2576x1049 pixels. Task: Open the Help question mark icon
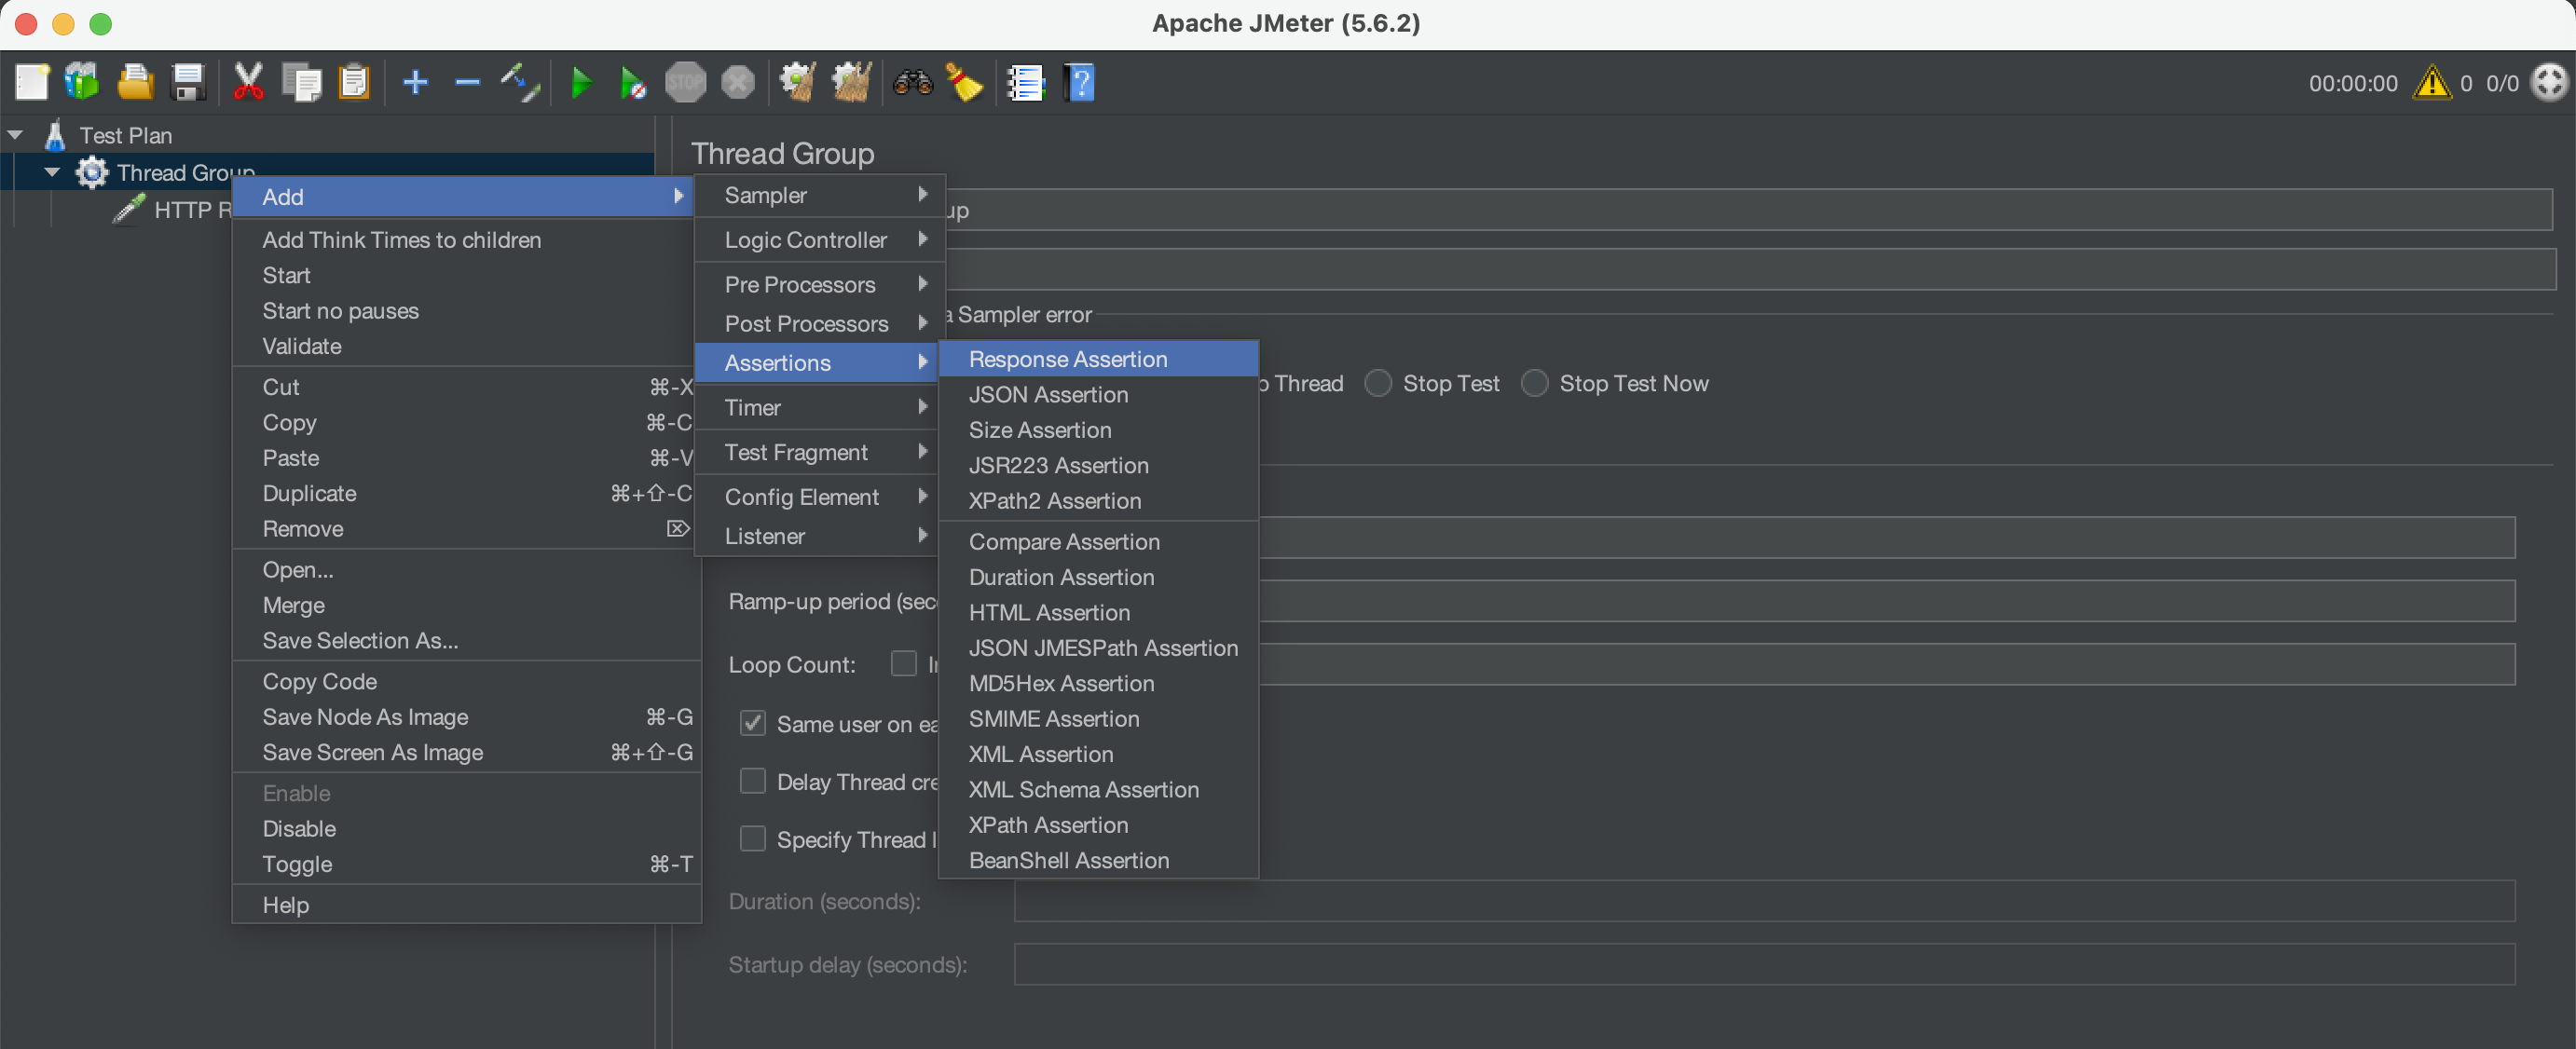(1080, 82)
